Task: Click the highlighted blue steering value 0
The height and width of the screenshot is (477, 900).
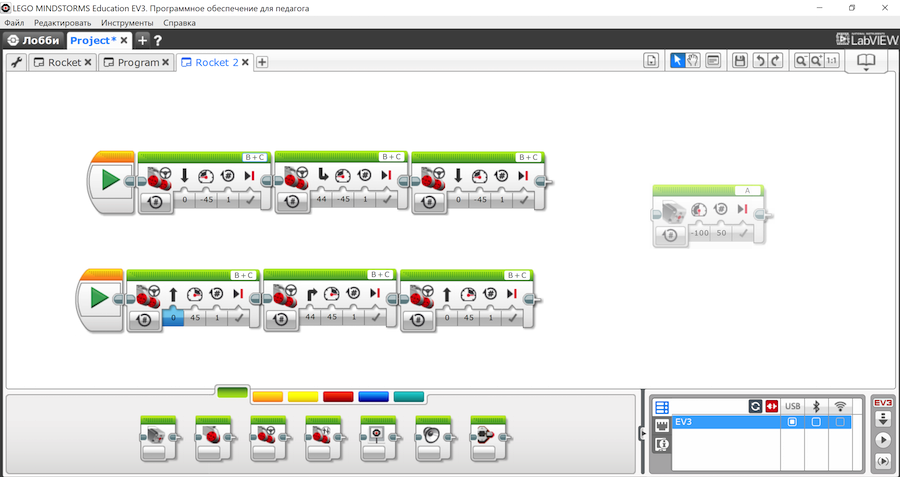Action: point(173,317)
